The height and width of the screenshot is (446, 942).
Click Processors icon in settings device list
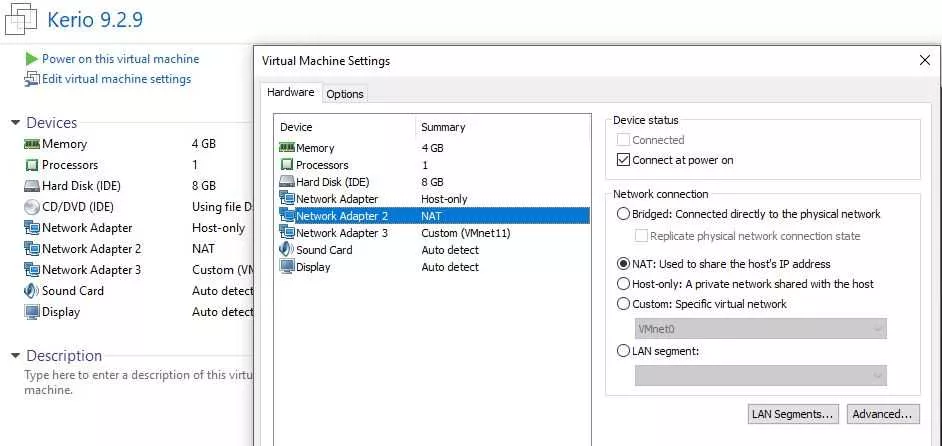[x=287, y=165]
